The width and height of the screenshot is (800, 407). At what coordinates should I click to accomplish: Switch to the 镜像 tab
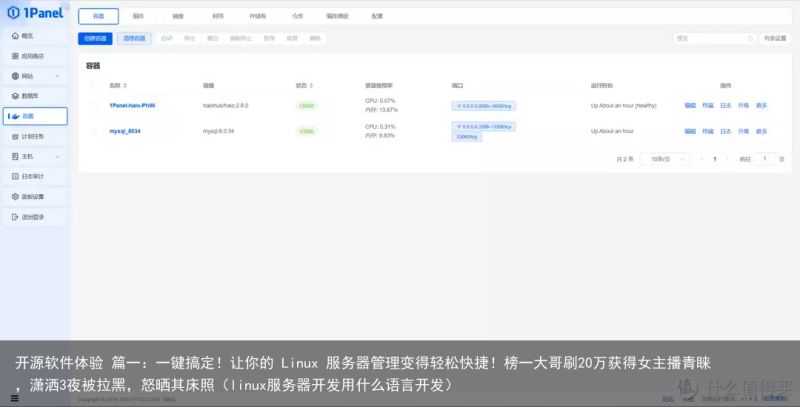pos(178,16)
